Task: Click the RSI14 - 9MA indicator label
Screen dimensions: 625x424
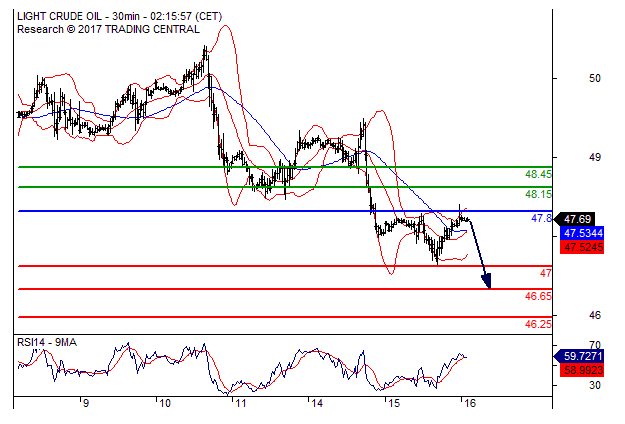Action: (47, 342)
